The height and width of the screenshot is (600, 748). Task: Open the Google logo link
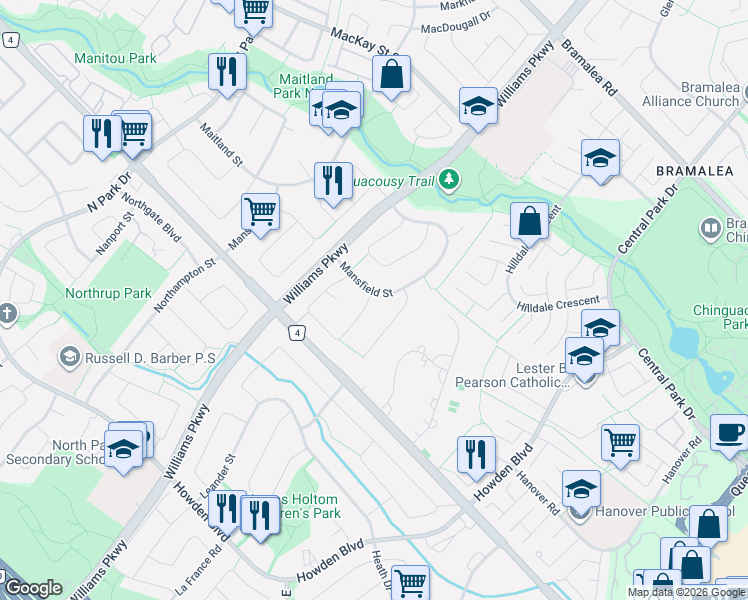[x=33, y=588]
